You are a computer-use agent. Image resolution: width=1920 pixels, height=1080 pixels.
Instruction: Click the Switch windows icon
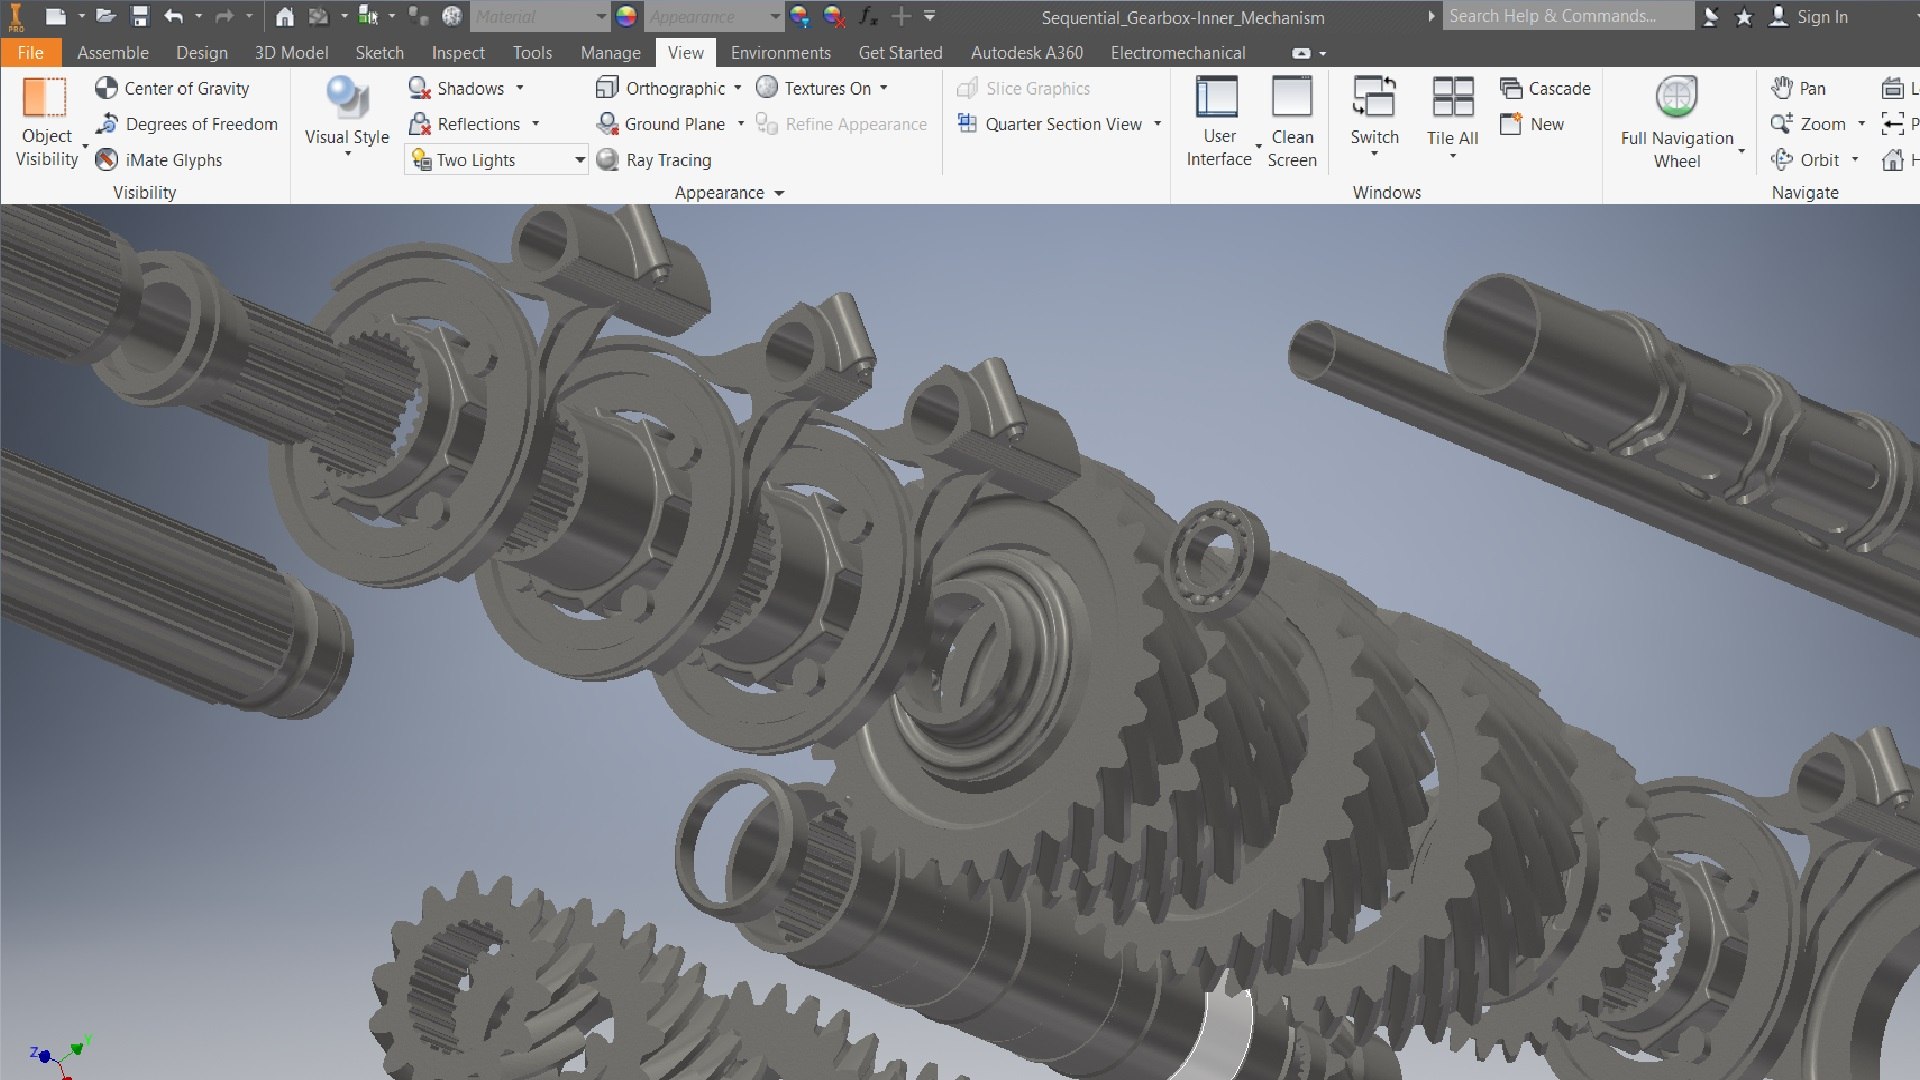point(1374,97)
